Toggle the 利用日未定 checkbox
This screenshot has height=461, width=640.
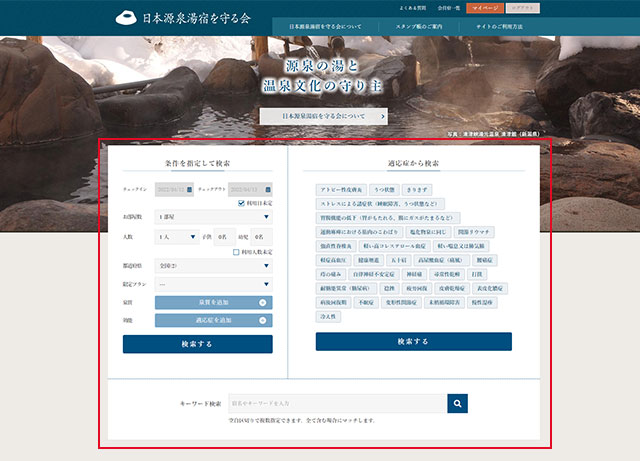[x=241, y=202]
